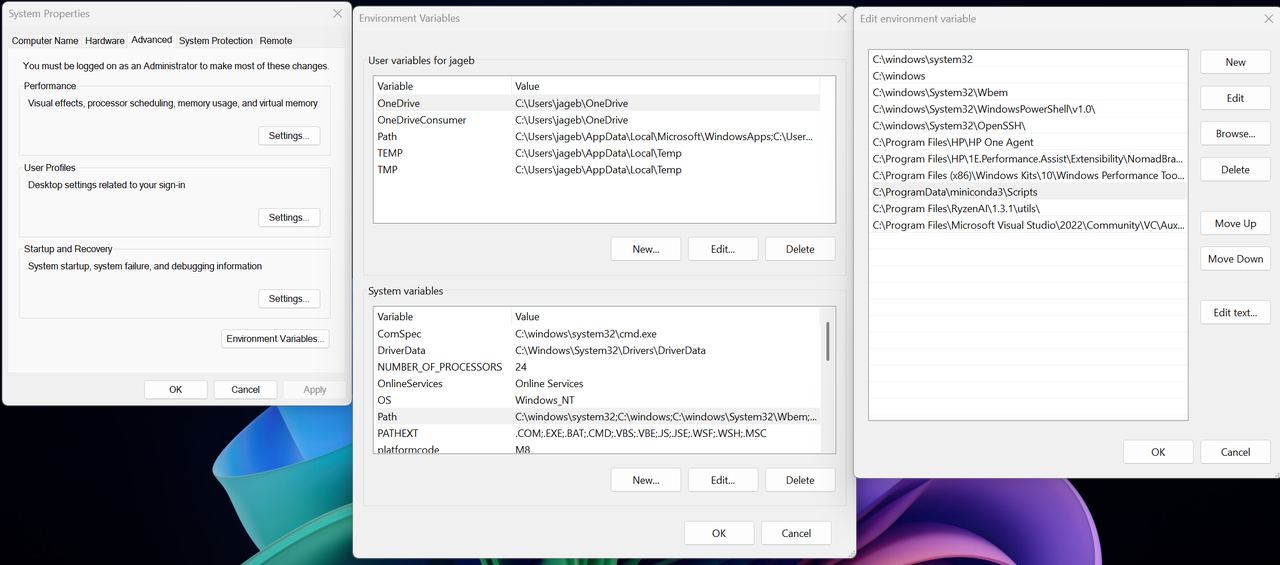
Task: Click Move Down button
Action: point(1235,259)
